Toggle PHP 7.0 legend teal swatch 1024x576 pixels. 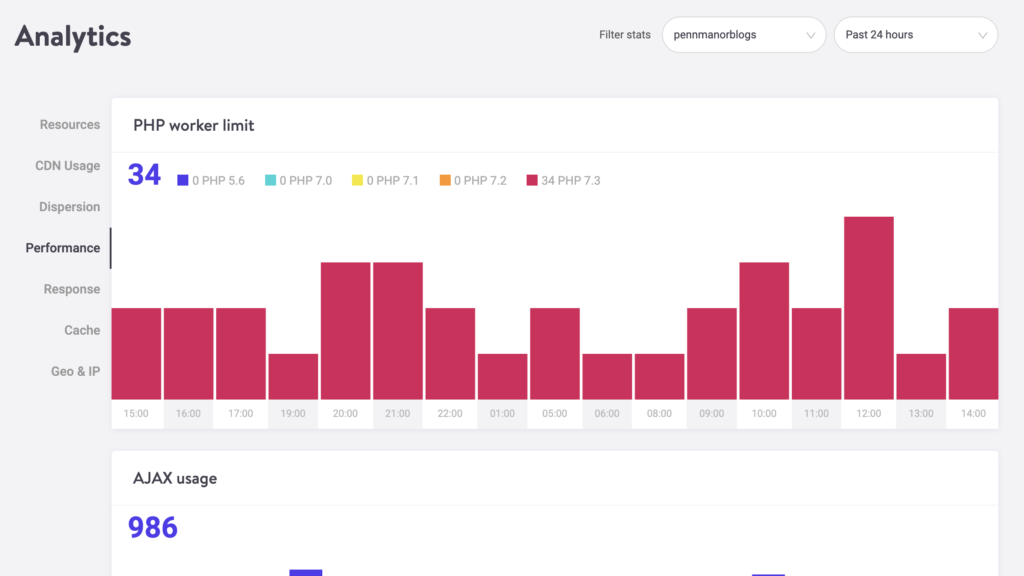pyautogui.click(x=270, y=181)
